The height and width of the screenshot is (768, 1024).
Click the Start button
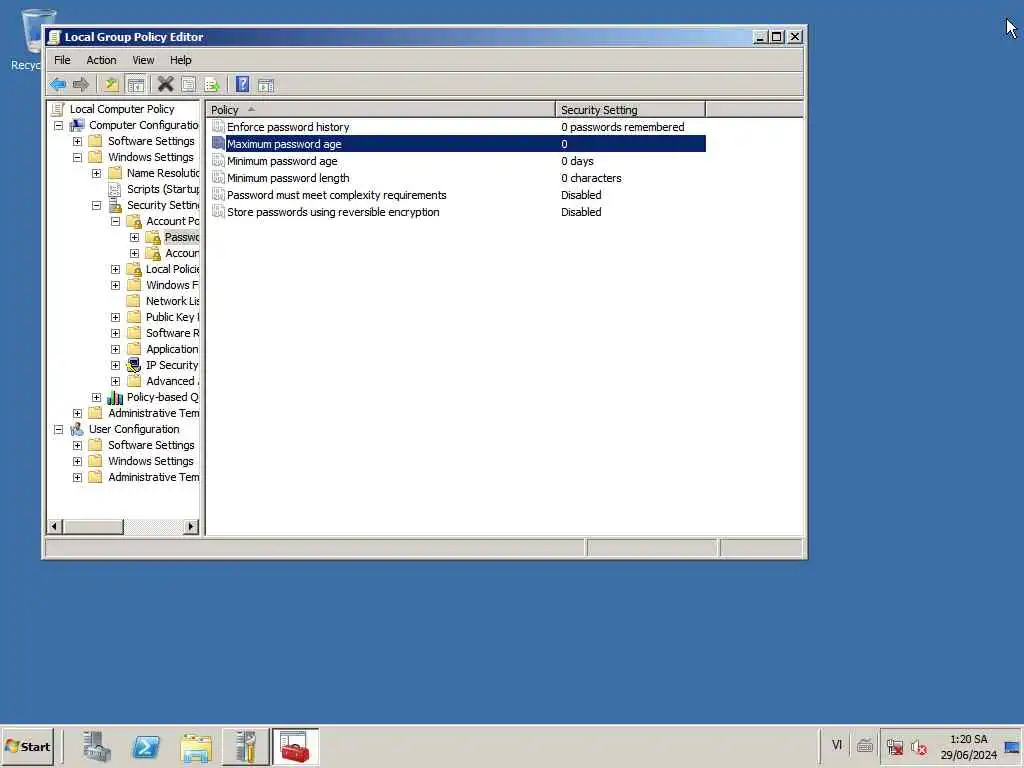point(28,747)
